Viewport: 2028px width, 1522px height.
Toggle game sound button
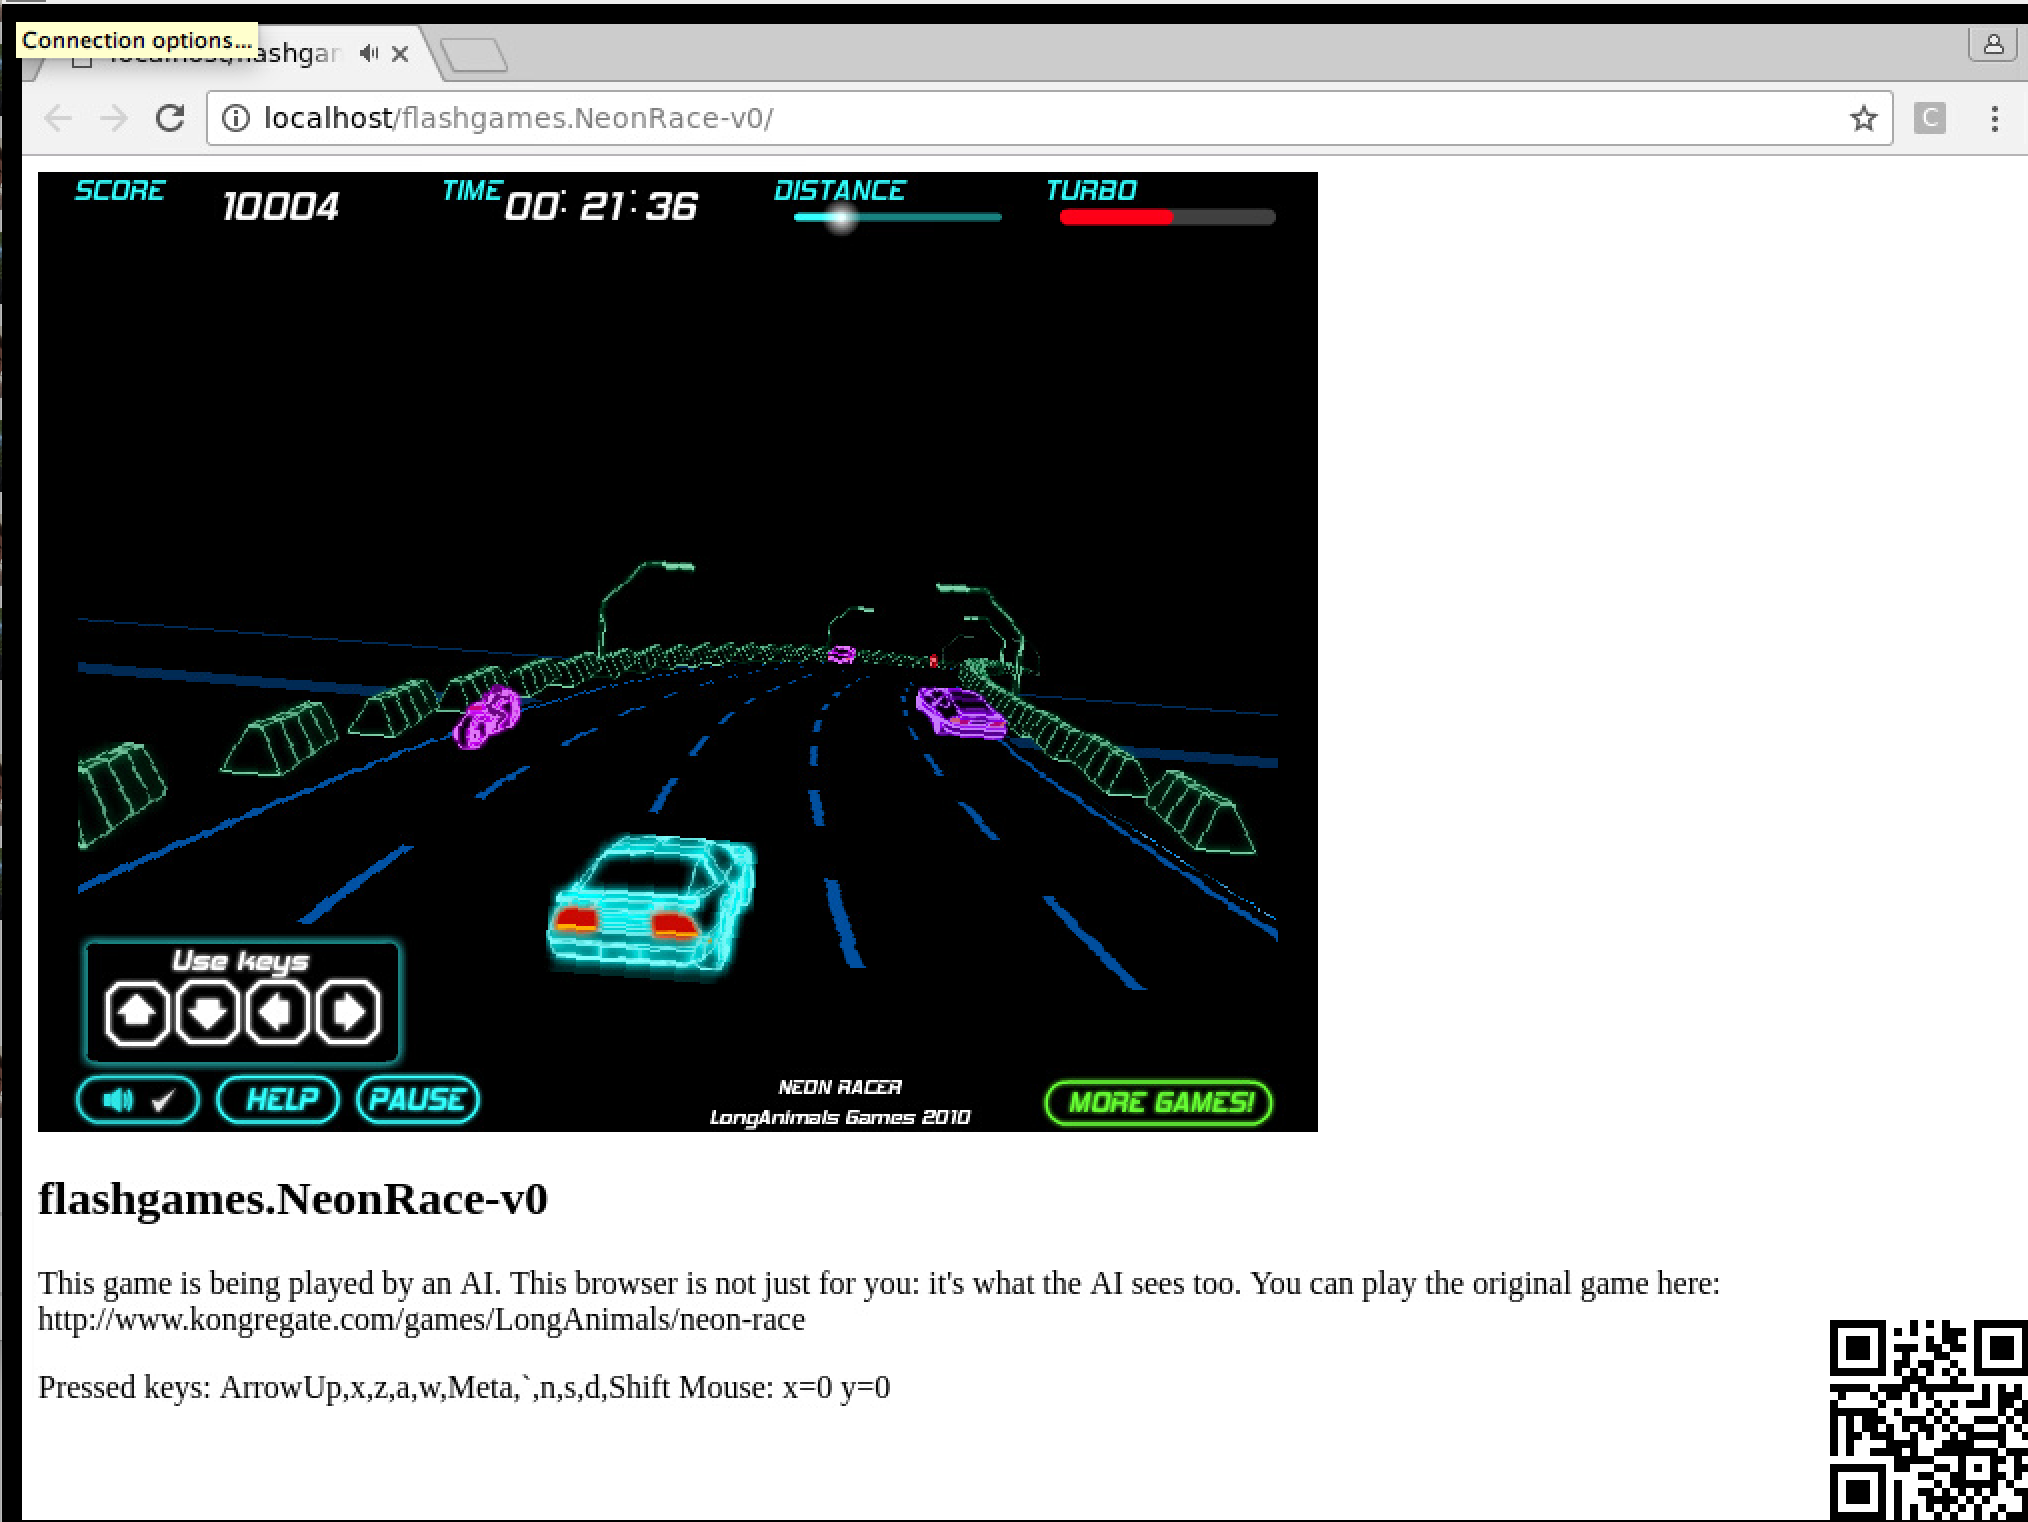pos(138,1101)
